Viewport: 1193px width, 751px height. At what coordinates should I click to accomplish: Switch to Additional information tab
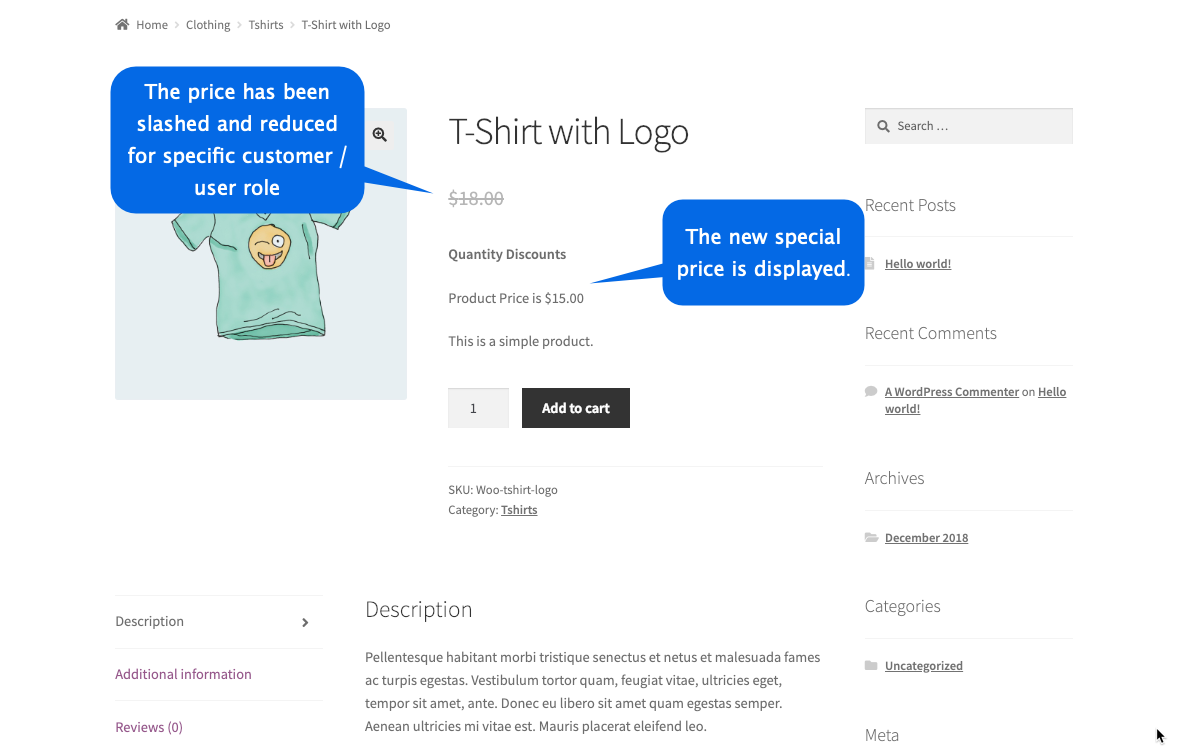(x=183, y=674)
